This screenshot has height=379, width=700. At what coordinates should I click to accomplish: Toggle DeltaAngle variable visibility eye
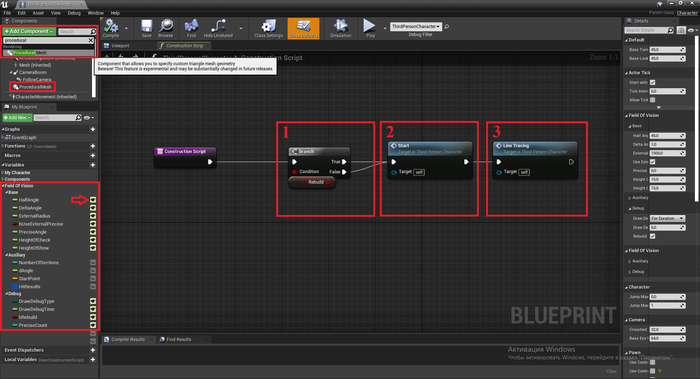93,208
